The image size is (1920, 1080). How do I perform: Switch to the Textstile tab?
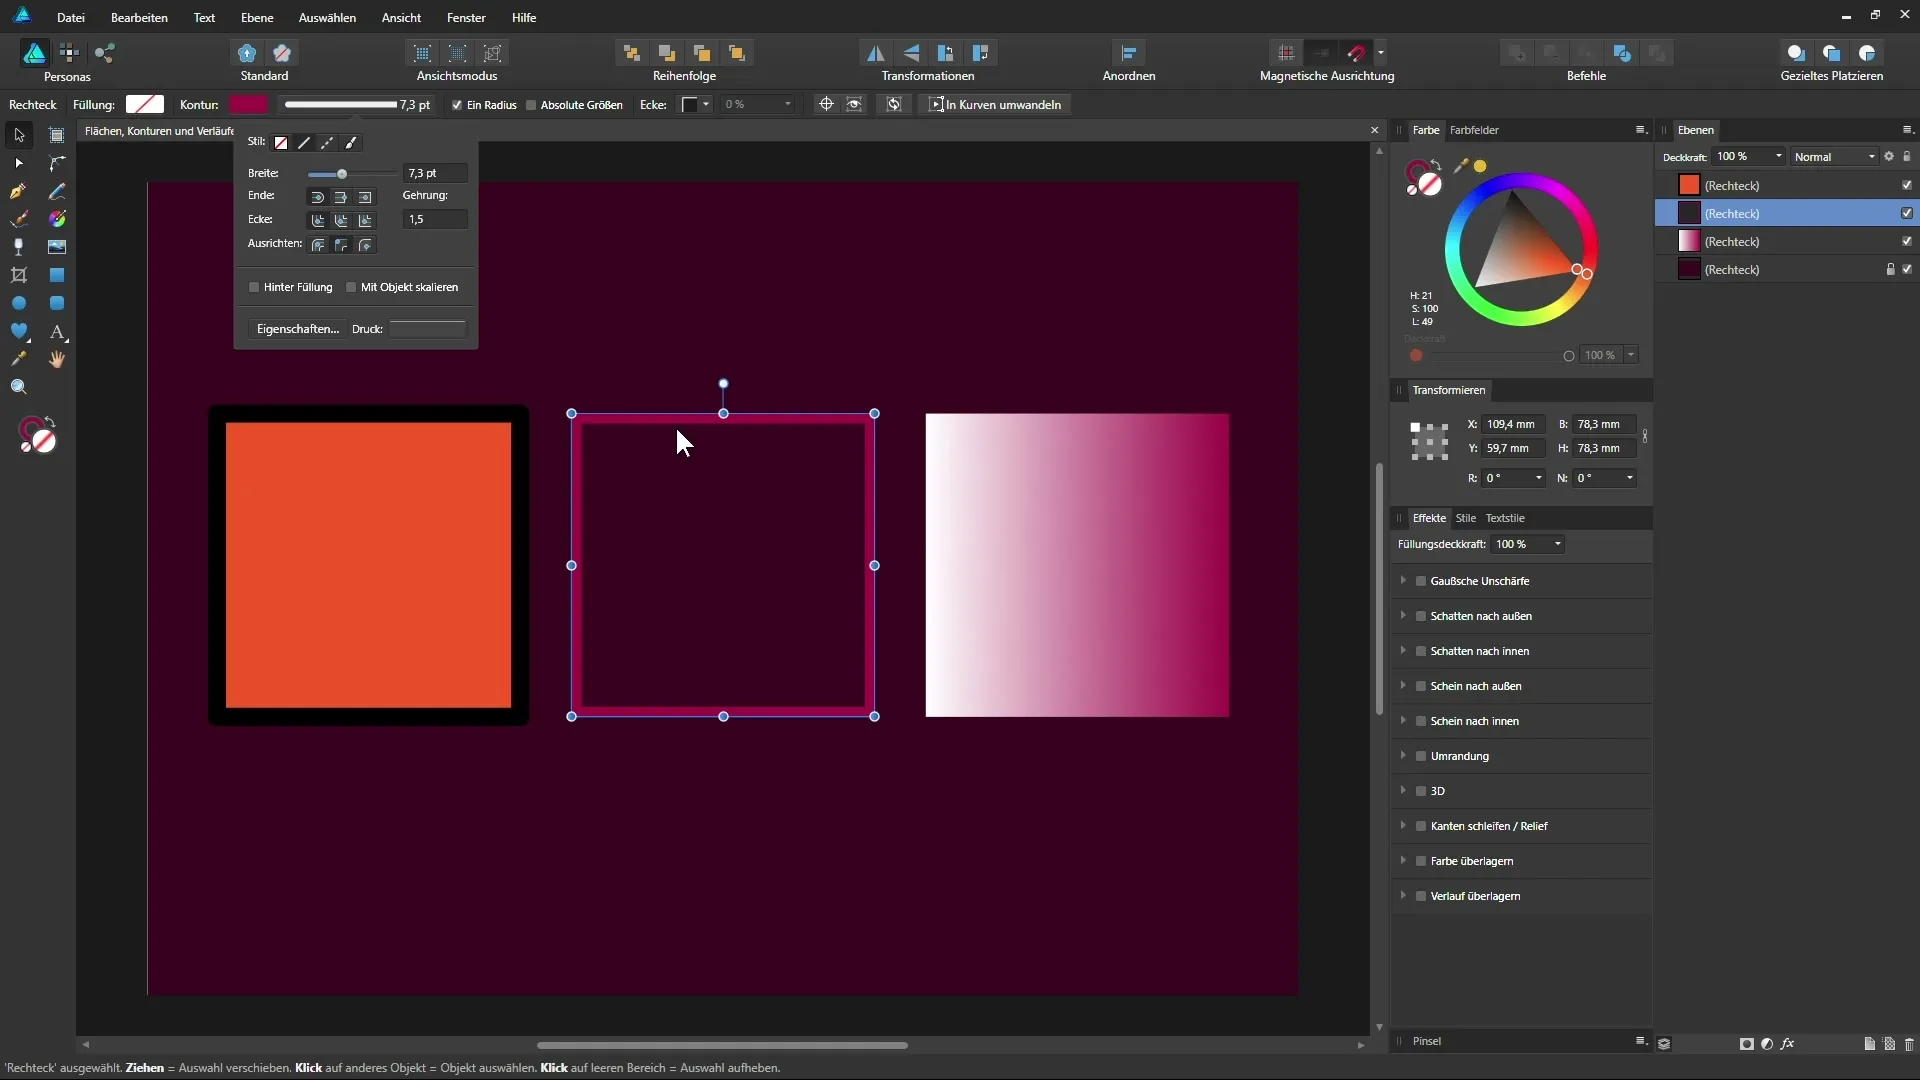pos(1505,518)
